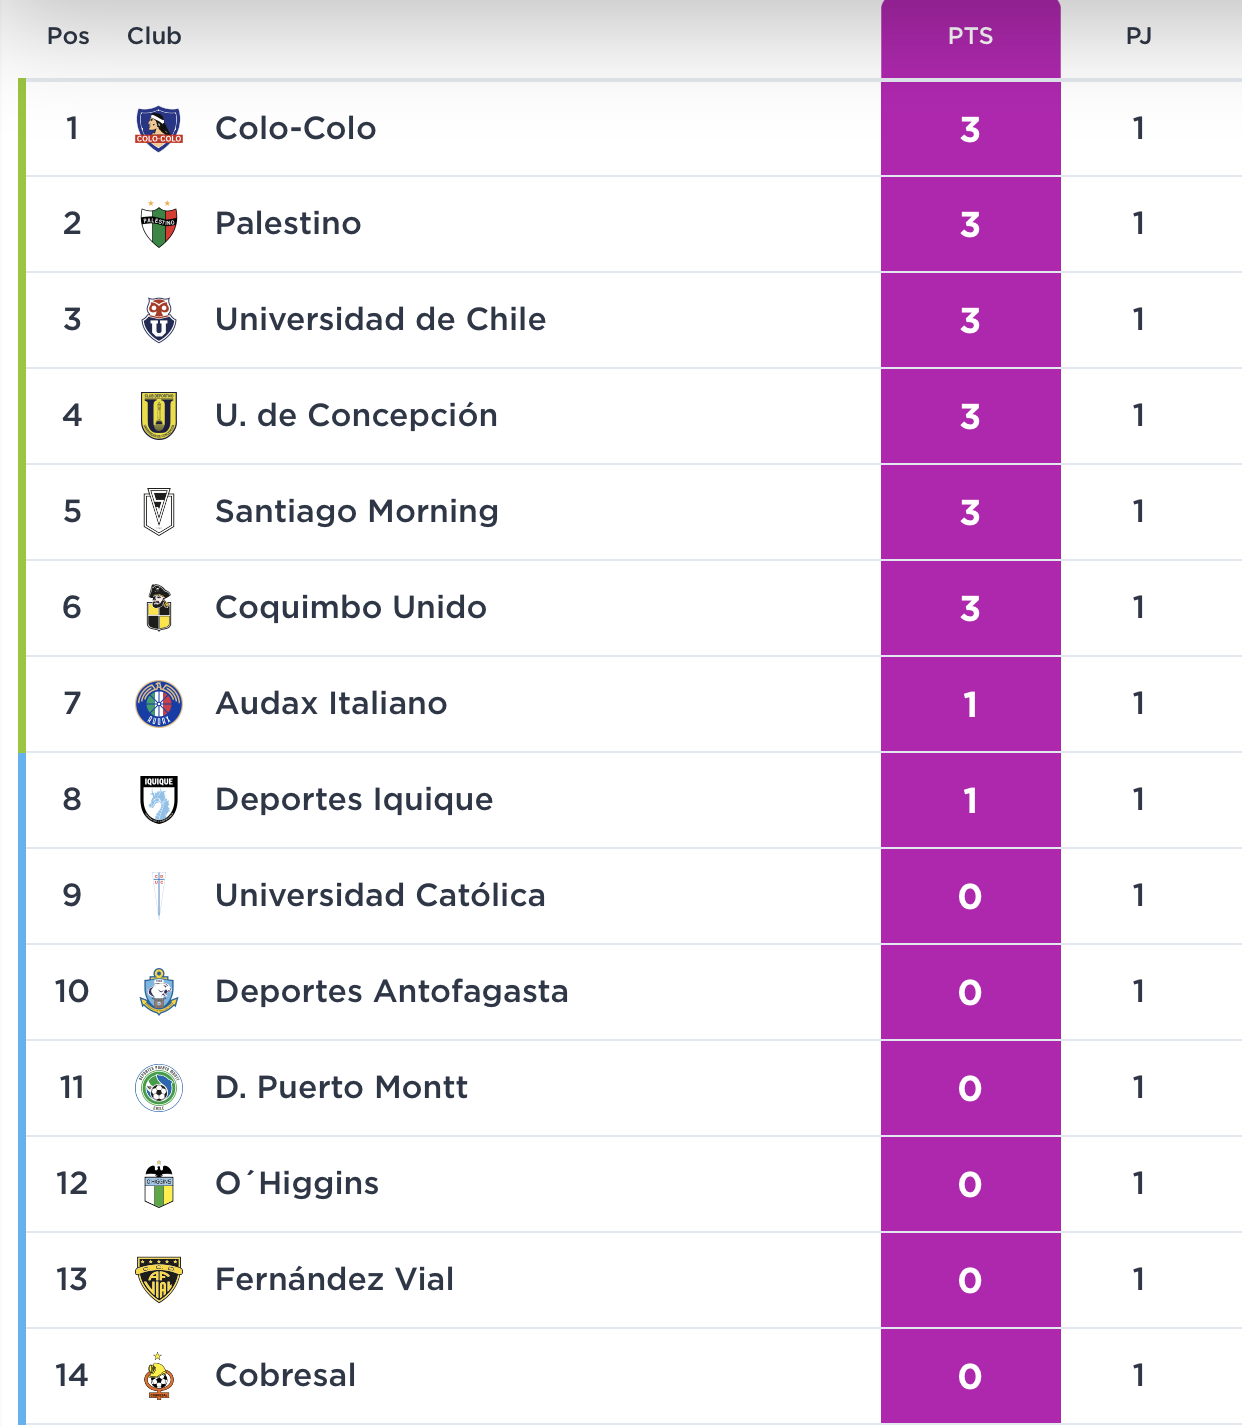The height and width of the screenshot is (1426, 1242).
Task: Click the Colo-Colo club crest
Action: [x=158, y=129]
